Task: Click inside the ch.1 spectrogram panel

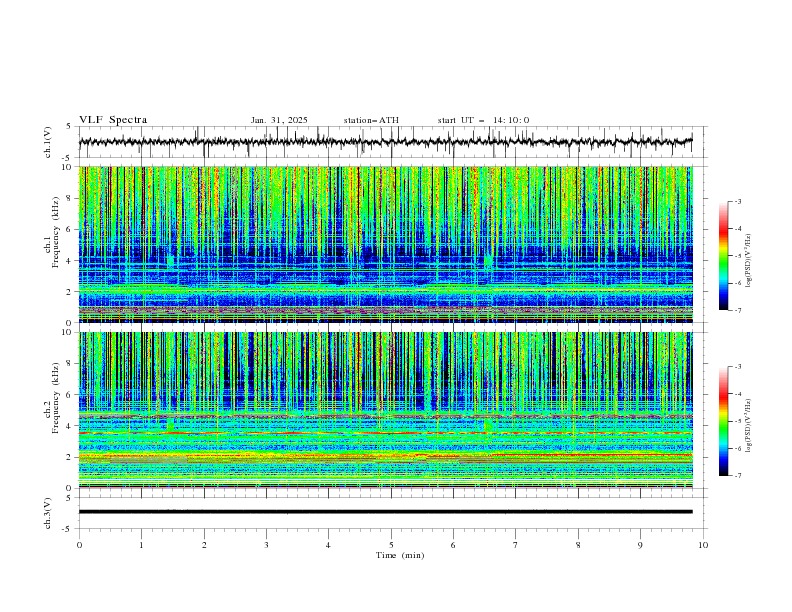Action: click(385, 244)
